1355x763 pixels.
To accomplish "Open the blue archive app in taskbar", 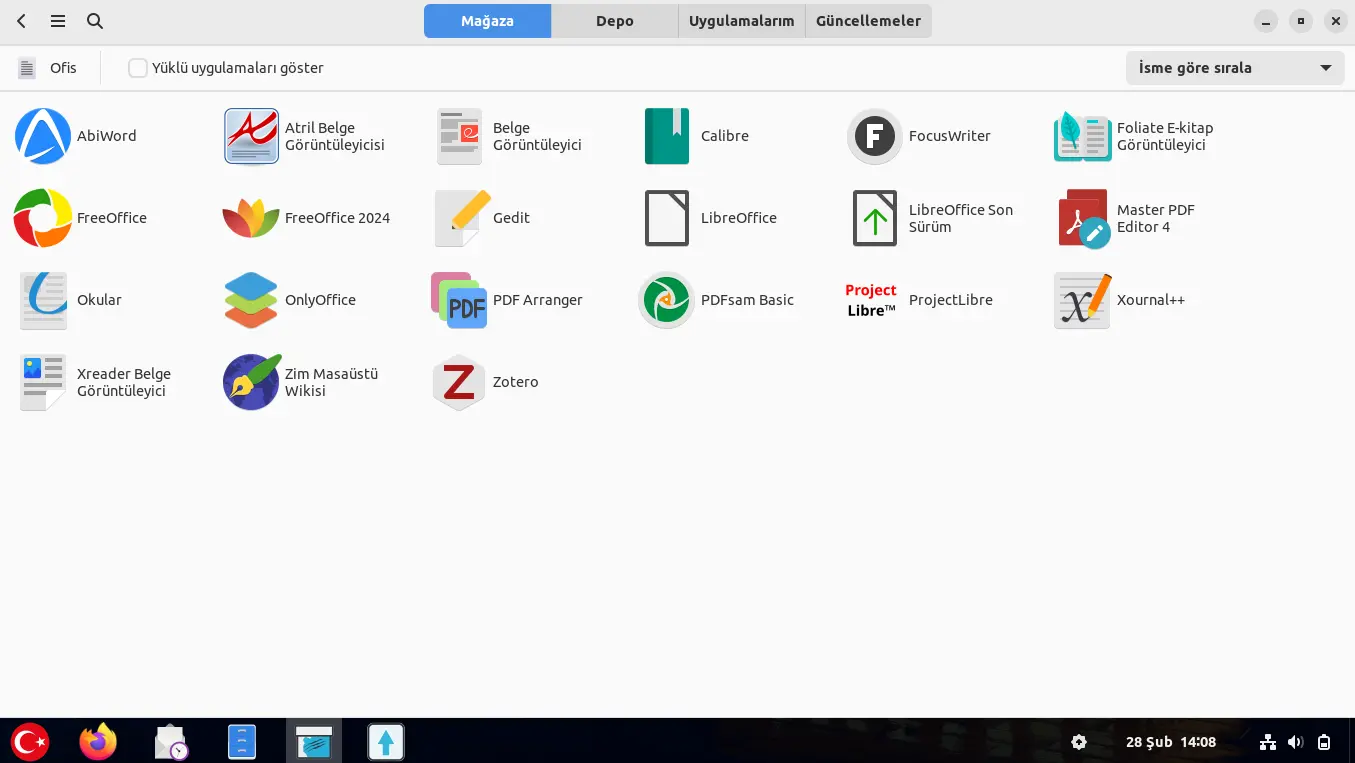I will pos(243,742).
